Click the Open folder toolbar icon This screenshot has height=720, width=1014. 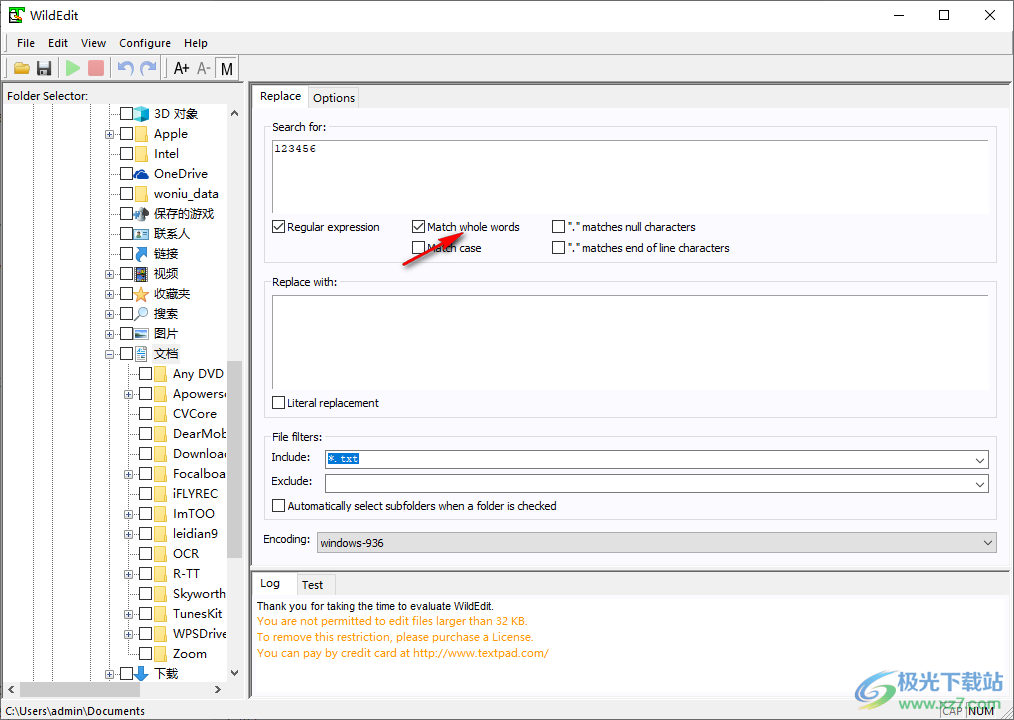21,68
